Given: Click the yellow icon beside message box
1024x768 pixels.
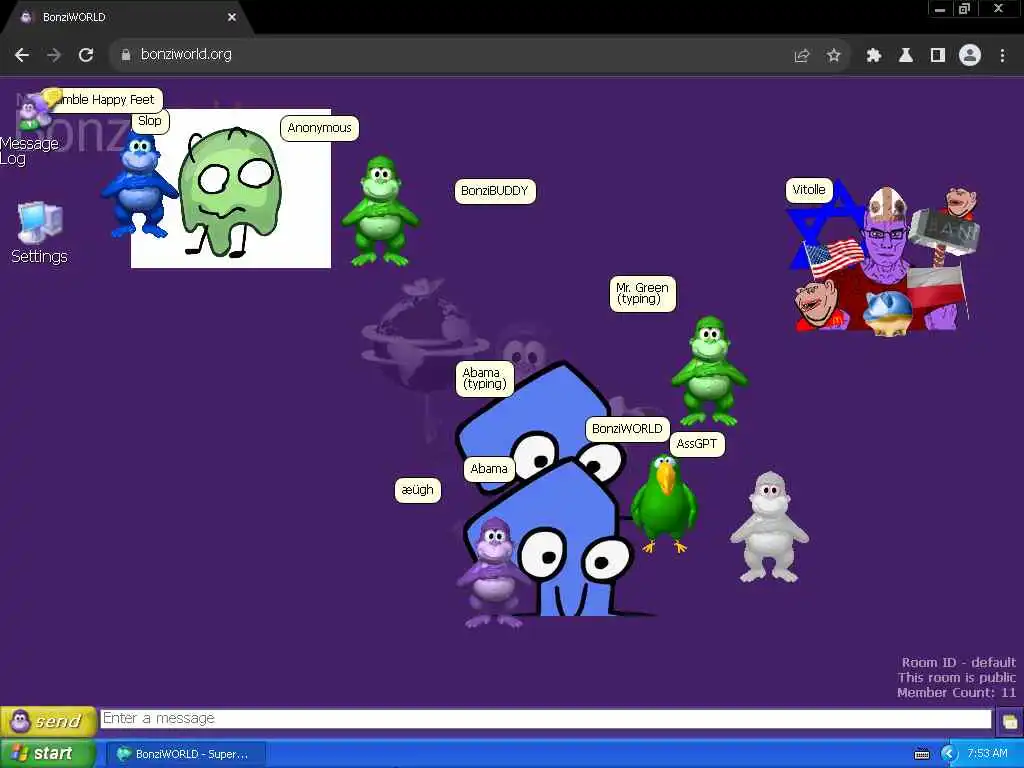Looking at the screenshot, I should 1009,722.
